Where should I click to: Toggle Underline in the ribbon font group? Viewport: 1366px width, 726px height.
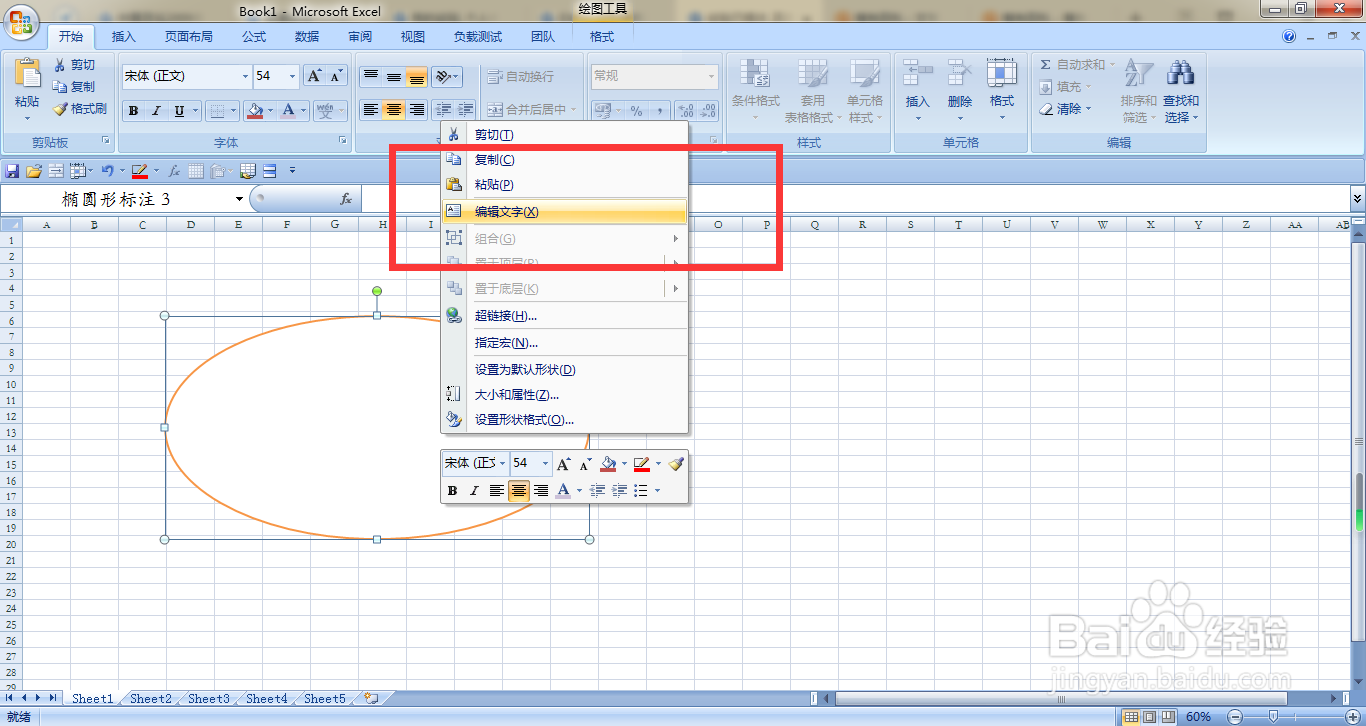tap(180, 110)
